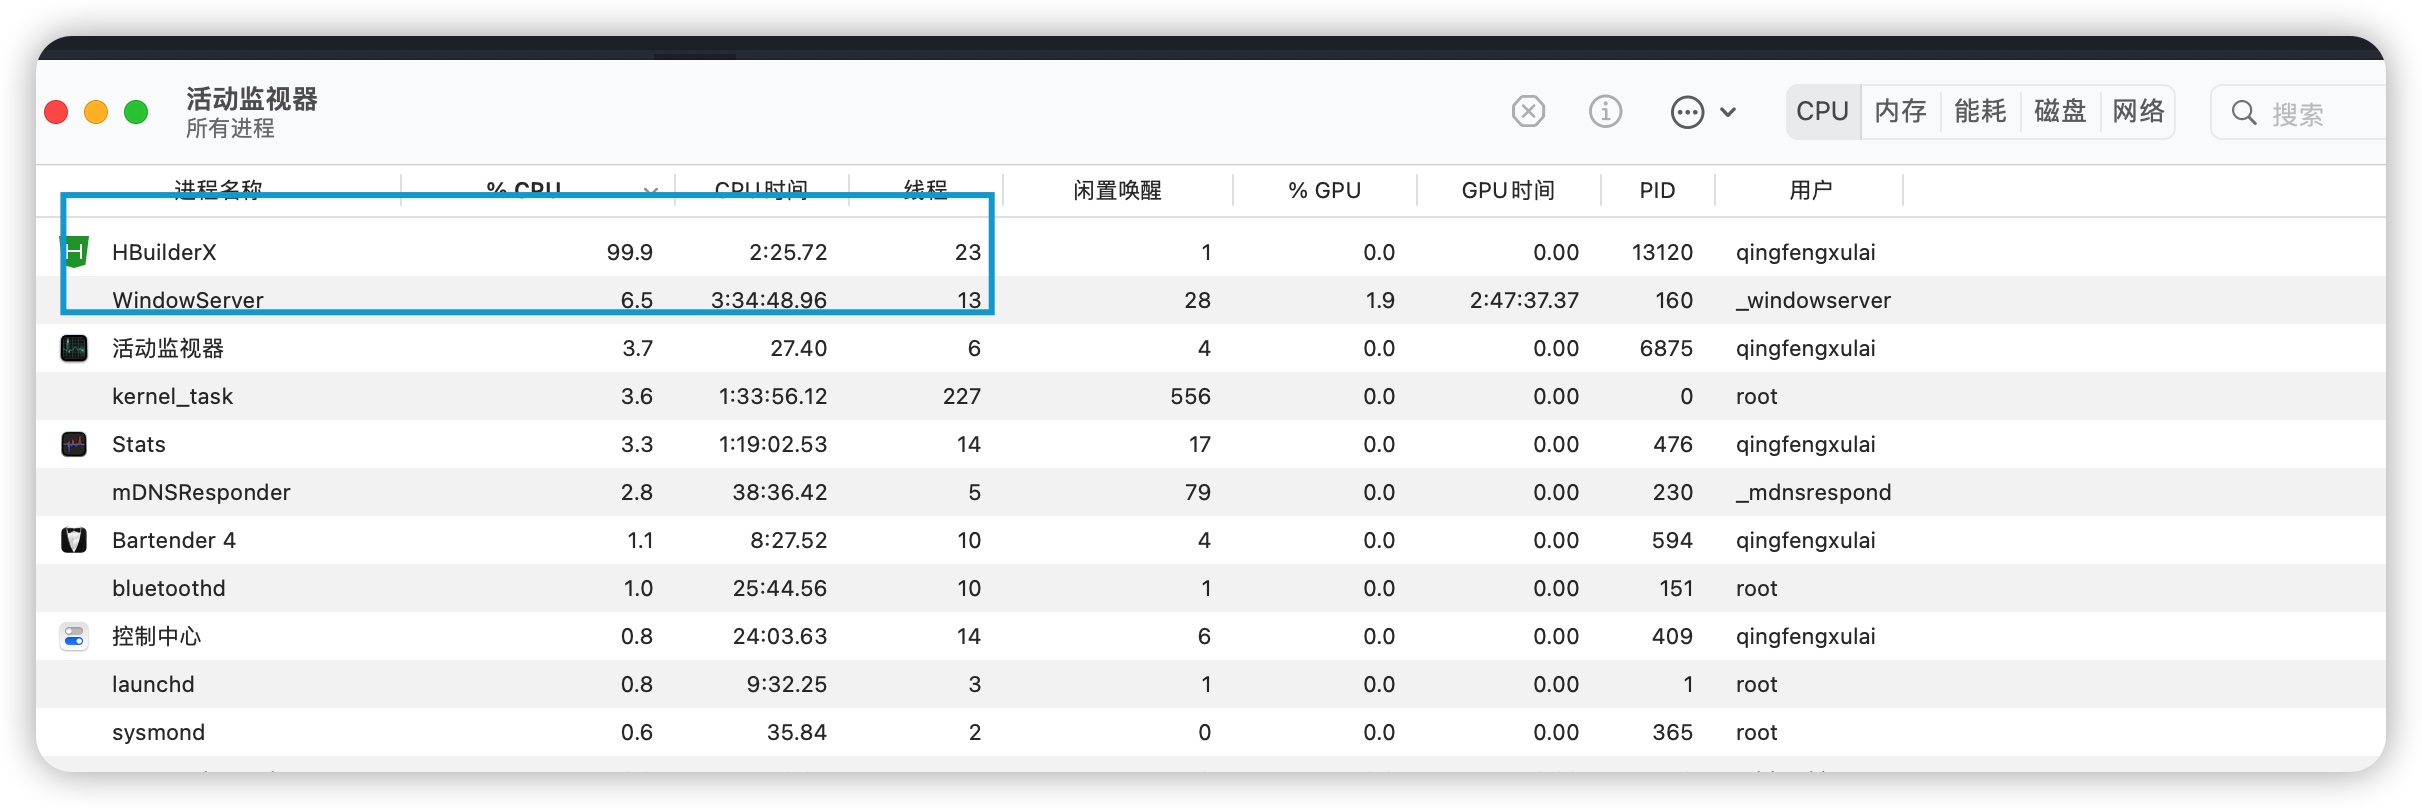Screen dimensions: 2422x808
Task: Click the process info (i) icon
Action: 1605,111
